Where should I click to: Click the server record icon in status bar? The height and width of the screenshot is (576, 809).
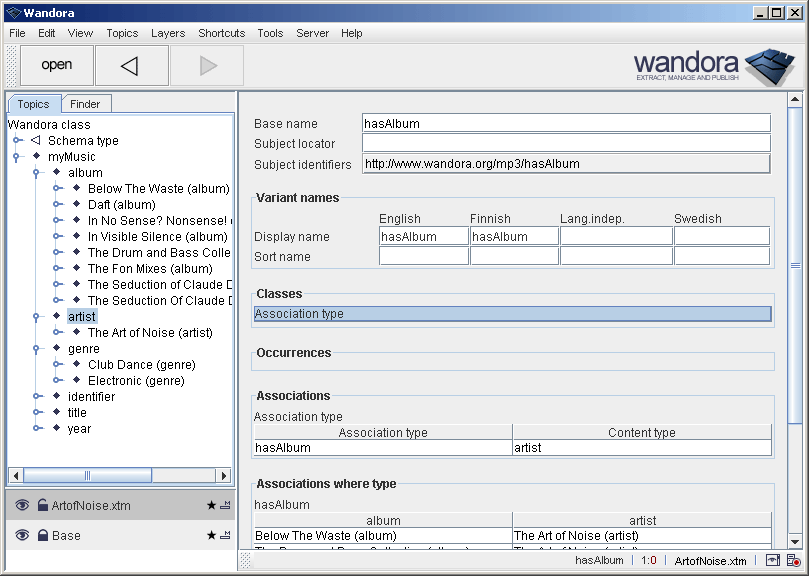coord(792,561)
